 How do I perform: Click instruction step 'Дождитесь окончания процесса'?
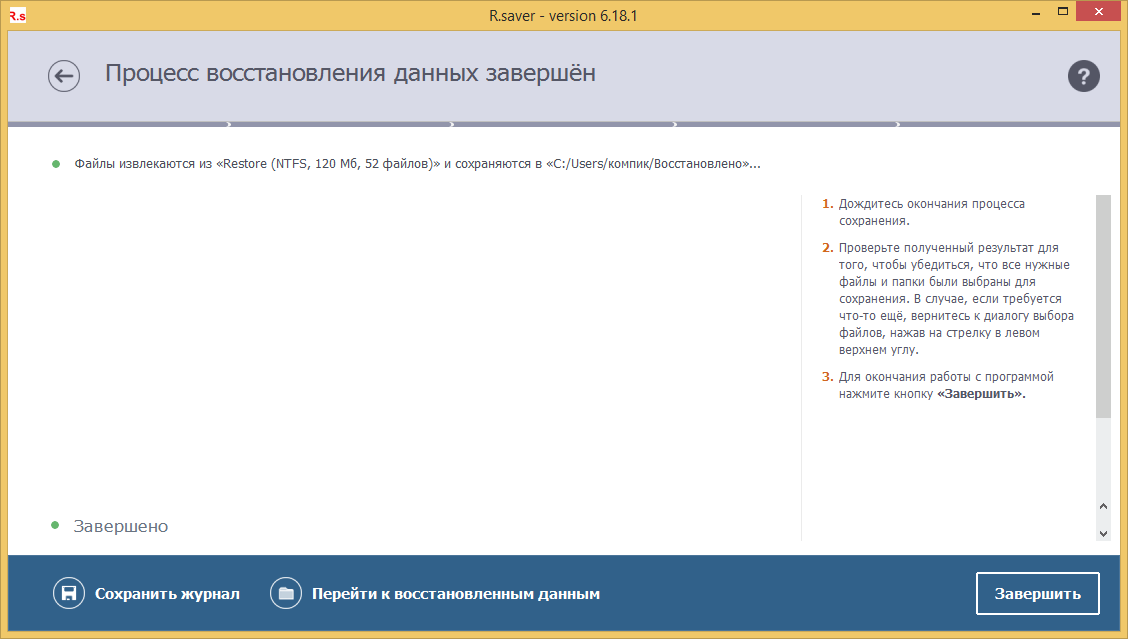pos(932,212)
